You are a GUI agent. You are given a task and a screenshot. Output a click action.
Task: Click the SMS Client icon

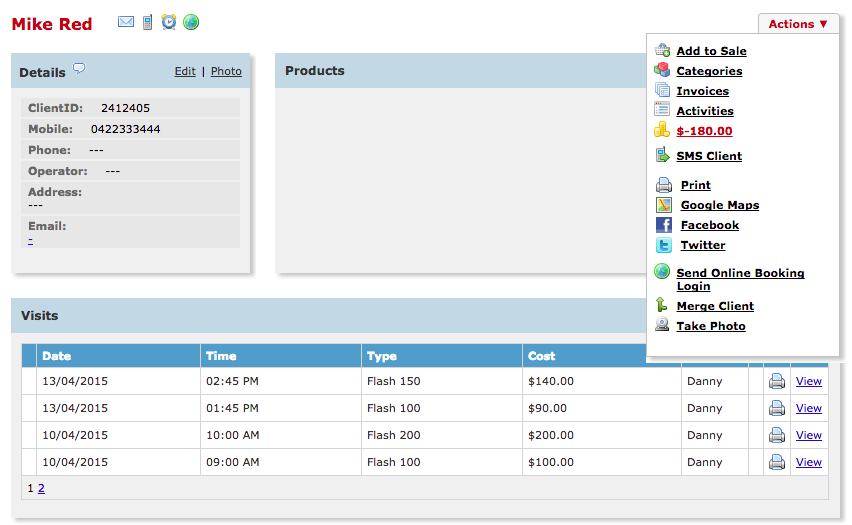coord(662,155)
